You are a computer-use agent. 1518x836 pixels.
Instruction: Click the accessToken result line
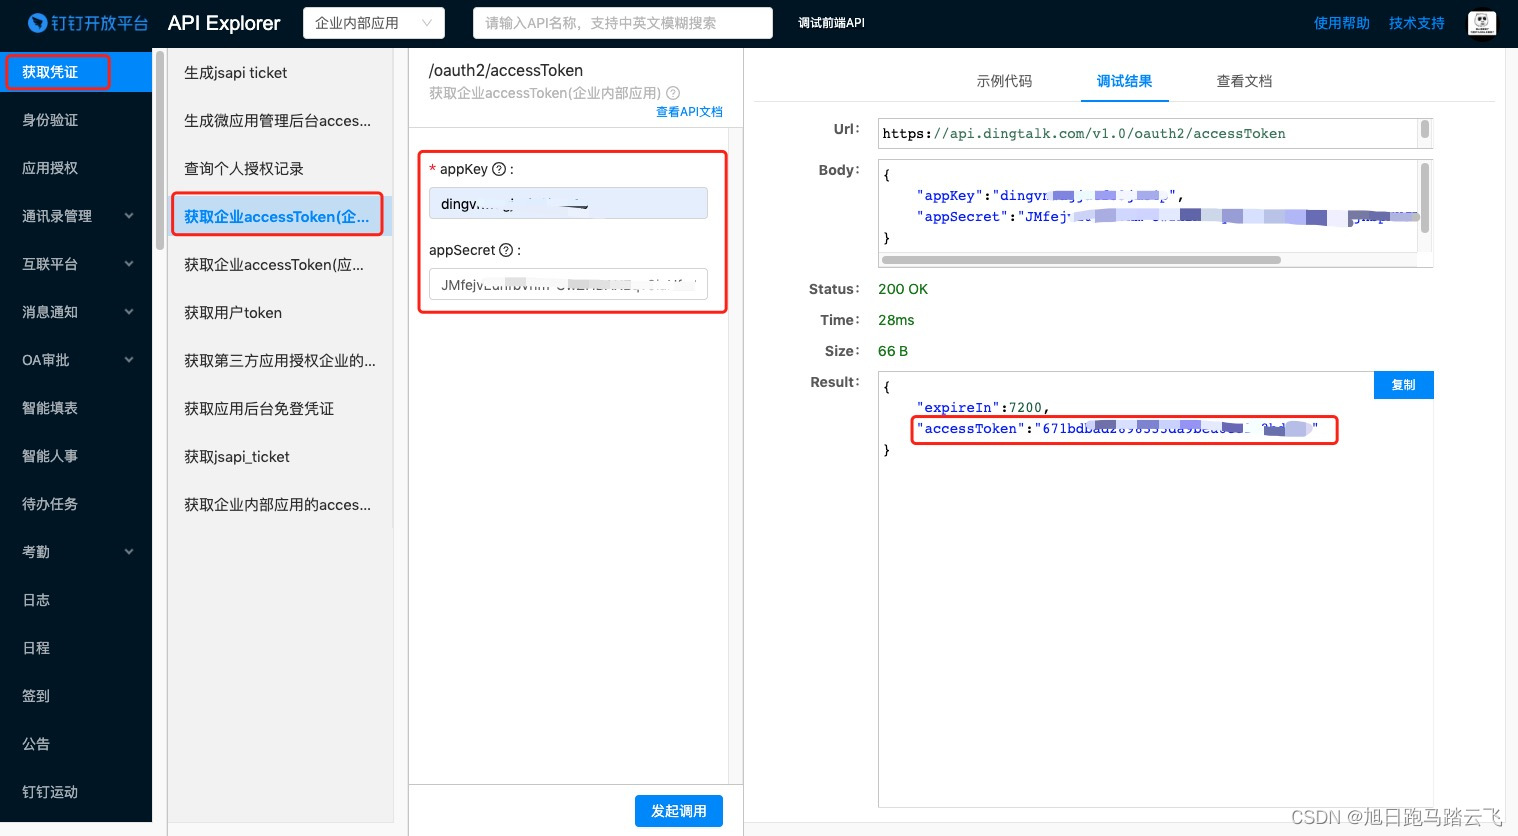[x=1117, y=429]
